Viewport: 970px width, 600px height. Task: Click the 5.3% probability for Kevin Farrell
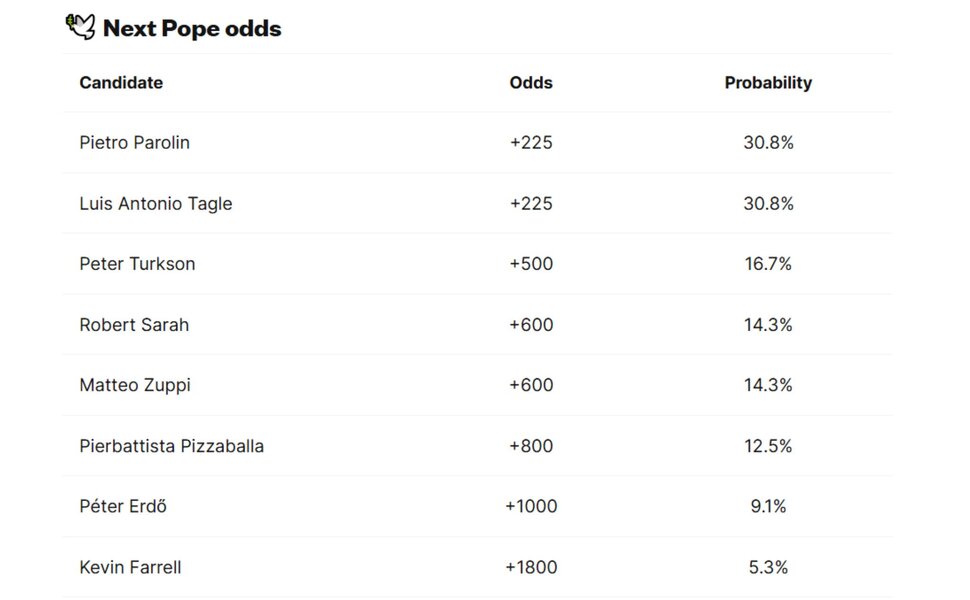(768, 567)
